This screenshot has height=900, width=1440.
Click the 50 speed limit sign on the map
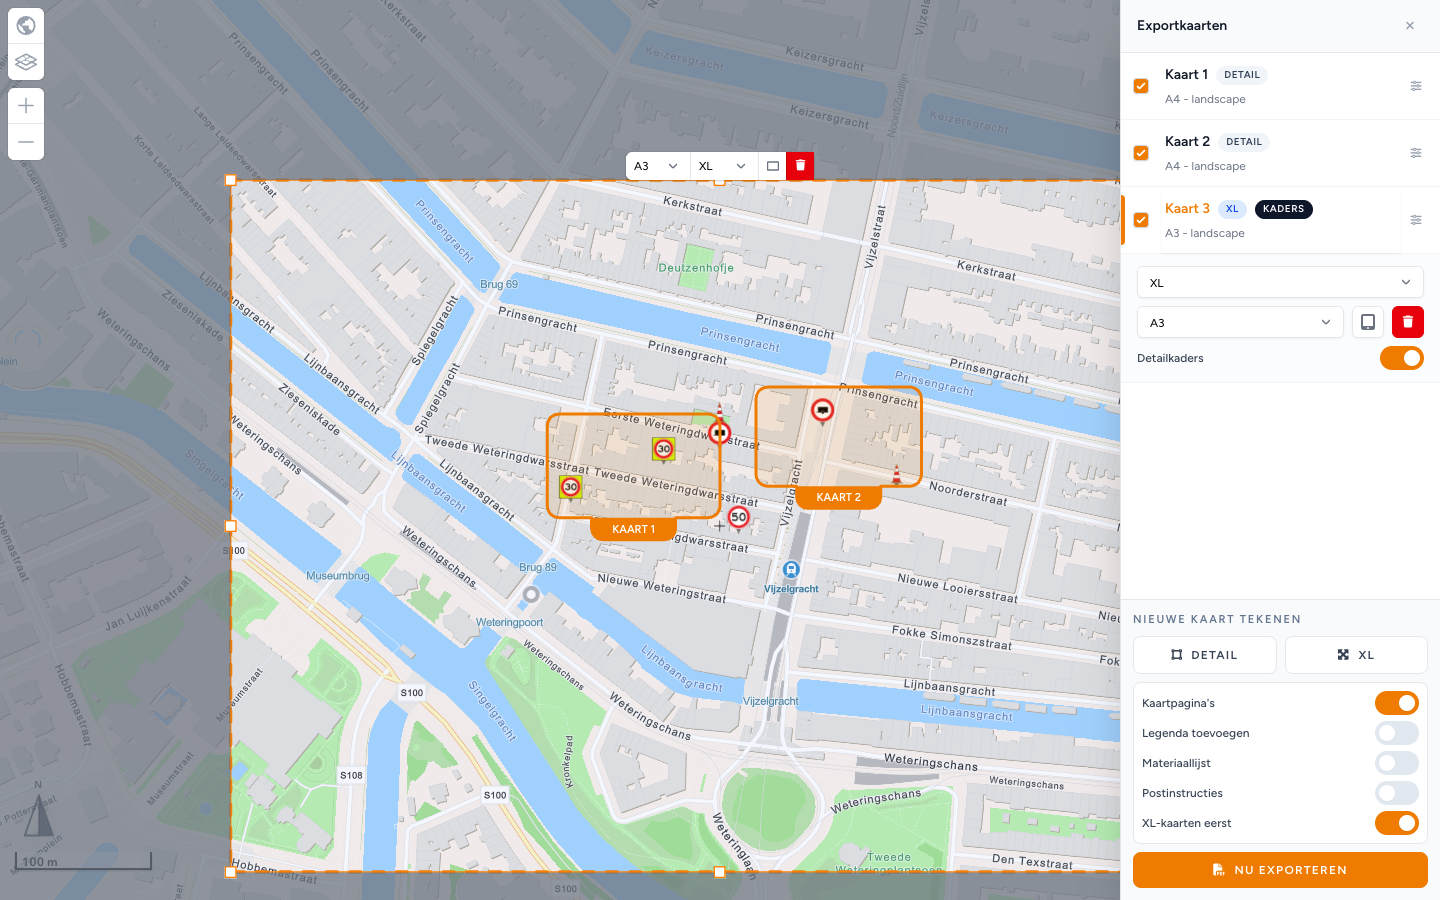[739, 517]
